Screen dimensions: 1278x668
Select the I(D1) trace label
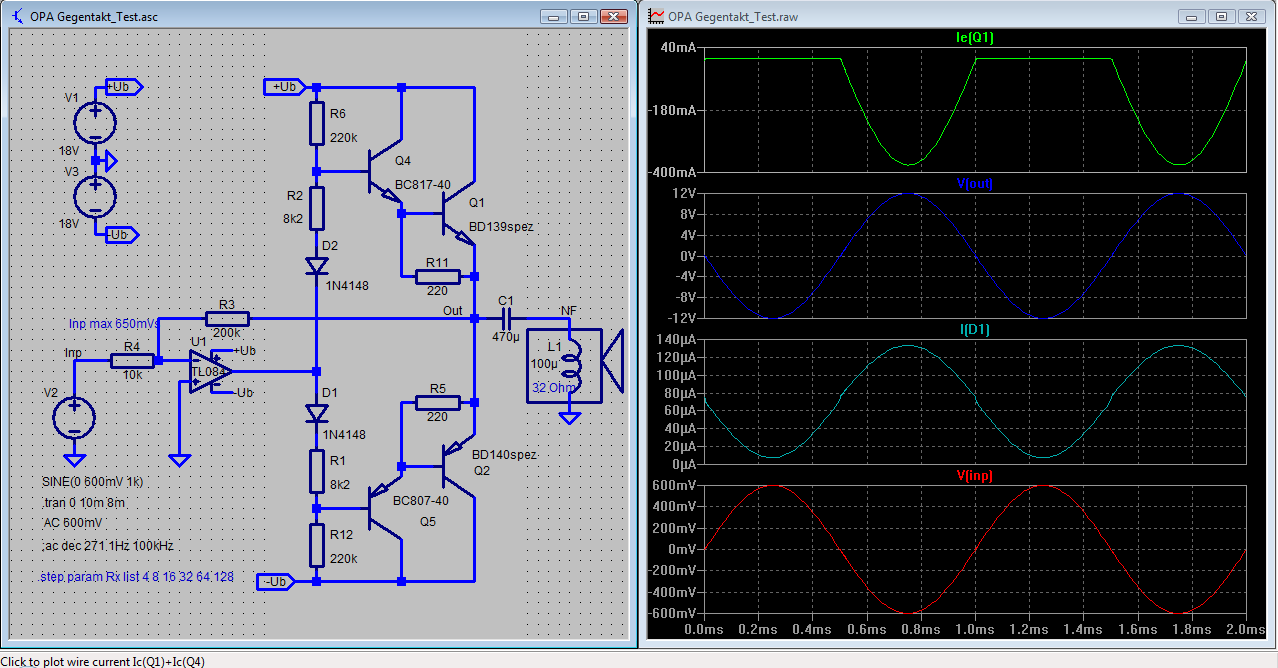click(974, 329)
